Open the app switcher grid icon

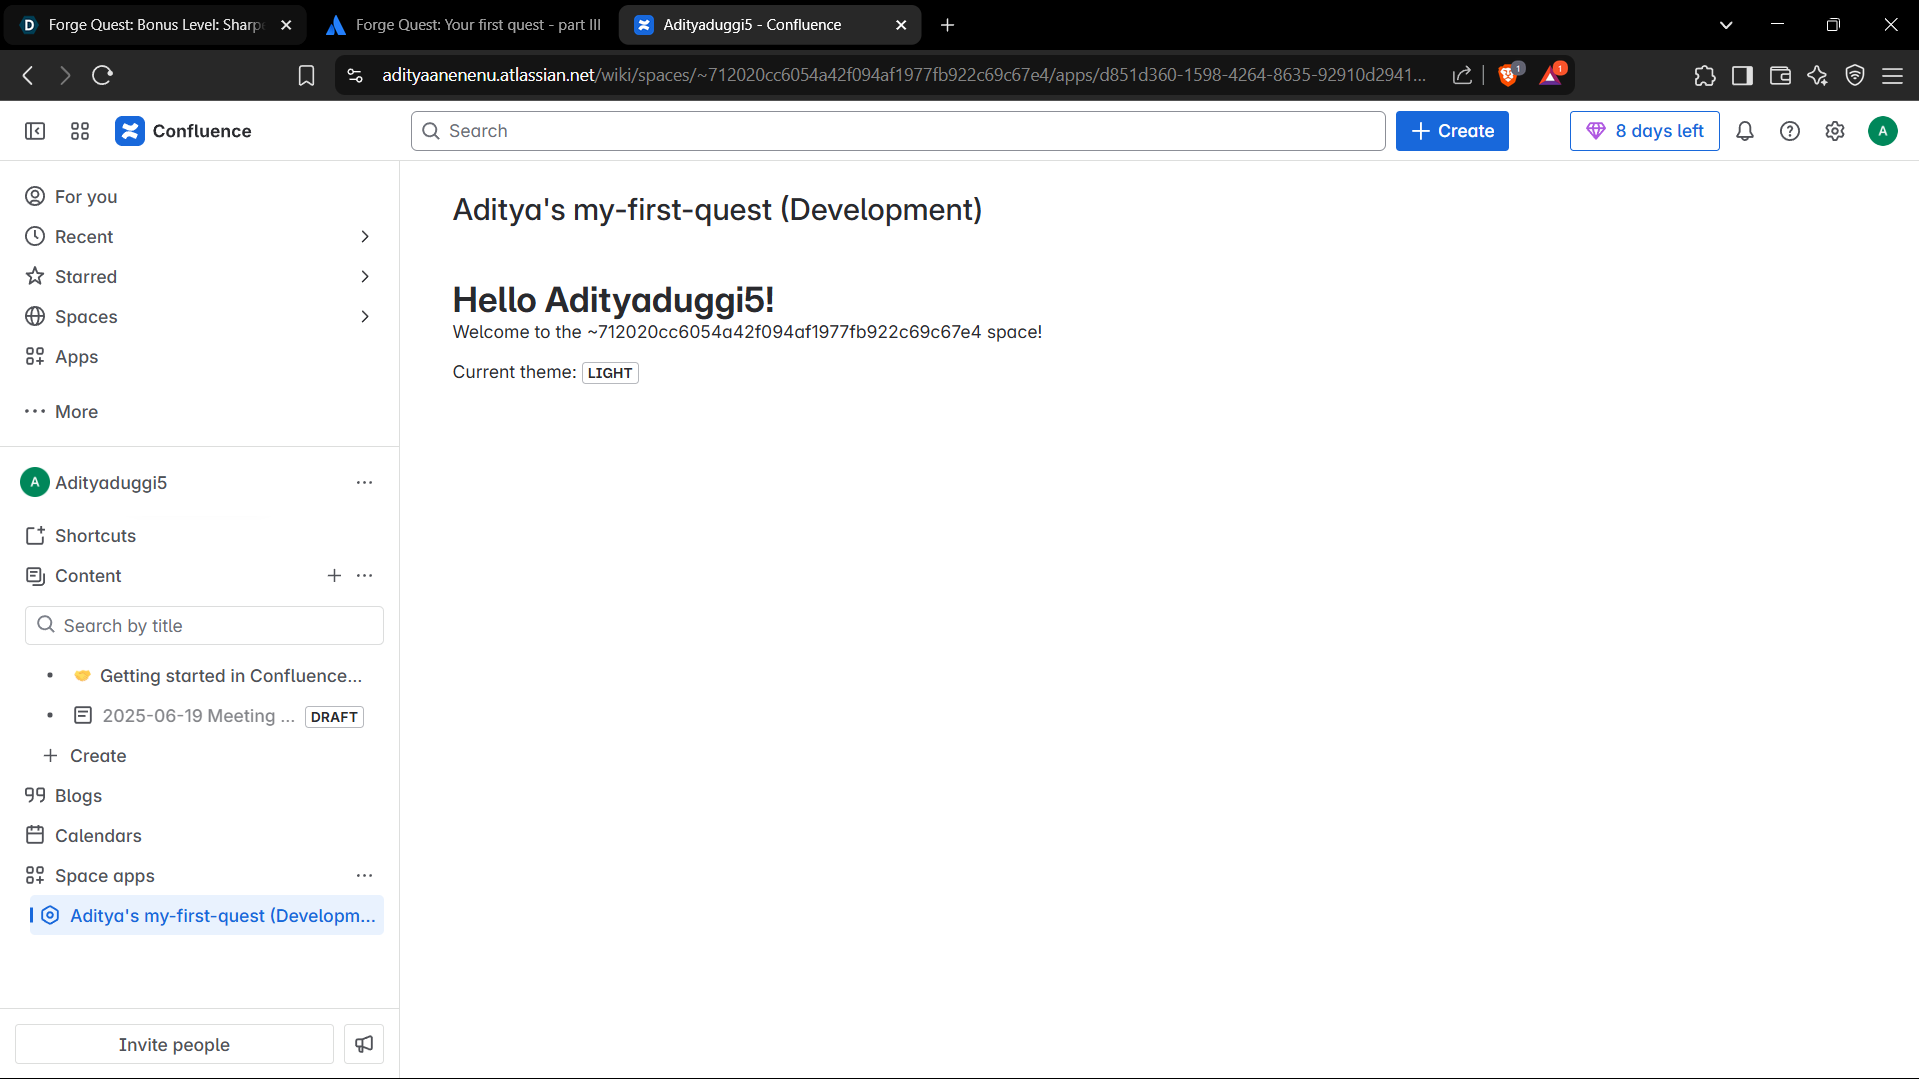click(80, 131)
